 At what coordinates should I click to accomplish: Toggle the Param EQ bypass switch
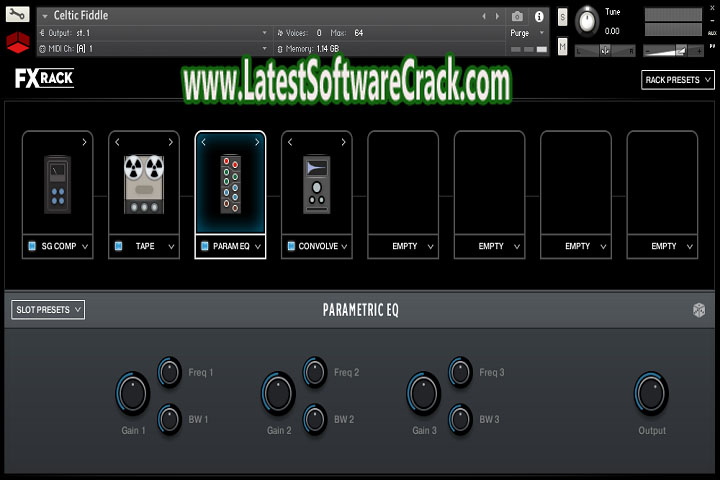click(205, 246)
